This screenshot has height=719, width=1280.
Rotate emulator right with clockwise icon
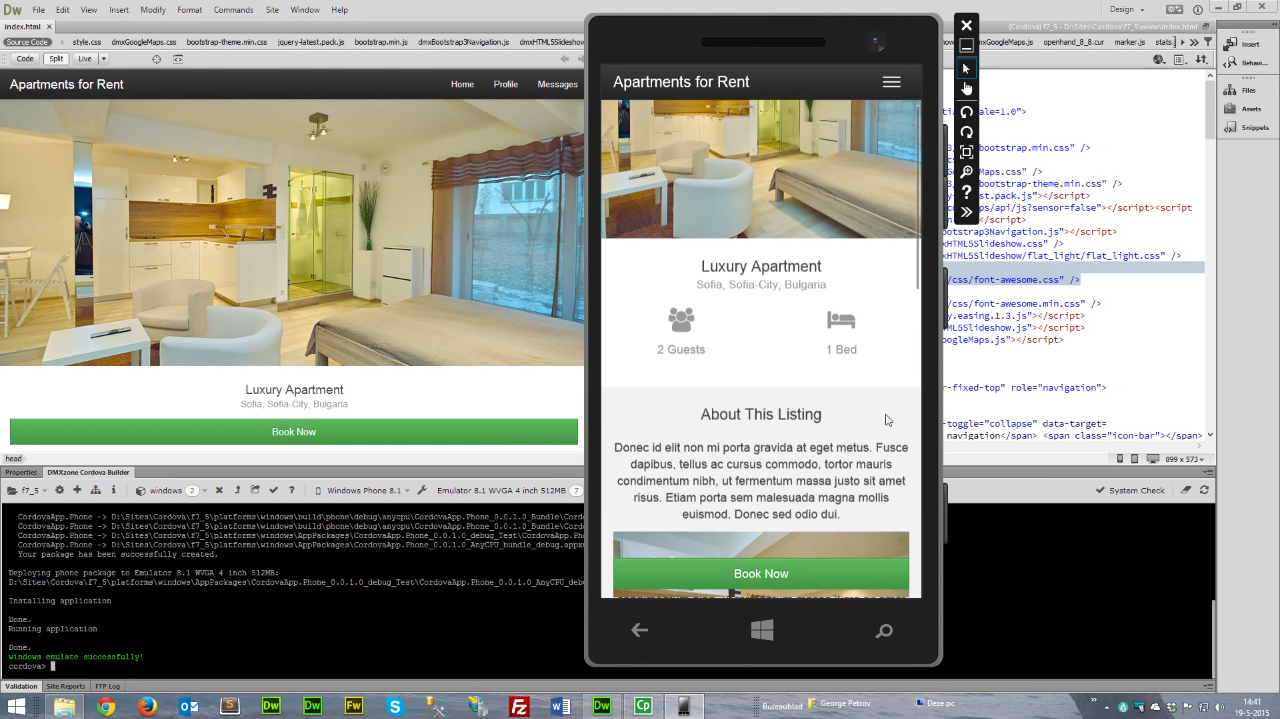tap(966, 131)
